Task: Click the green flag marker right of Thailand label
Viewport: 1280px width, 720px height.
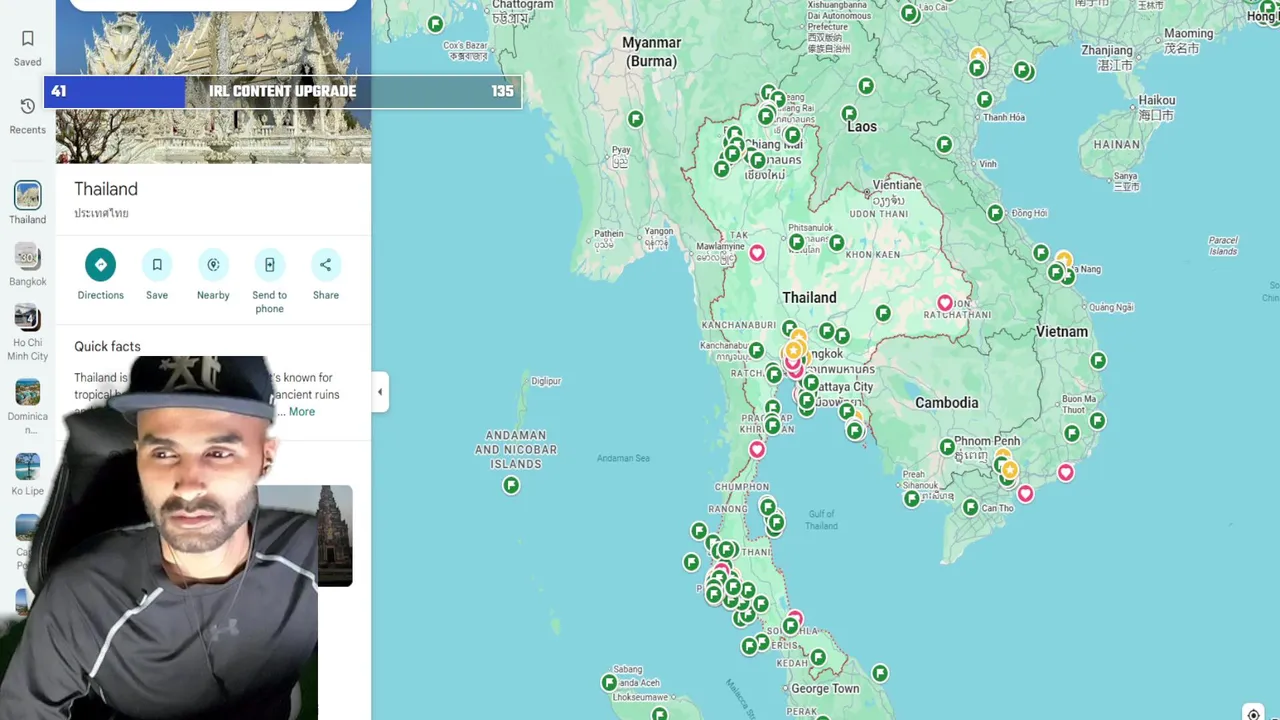Action: coord(883,313)
